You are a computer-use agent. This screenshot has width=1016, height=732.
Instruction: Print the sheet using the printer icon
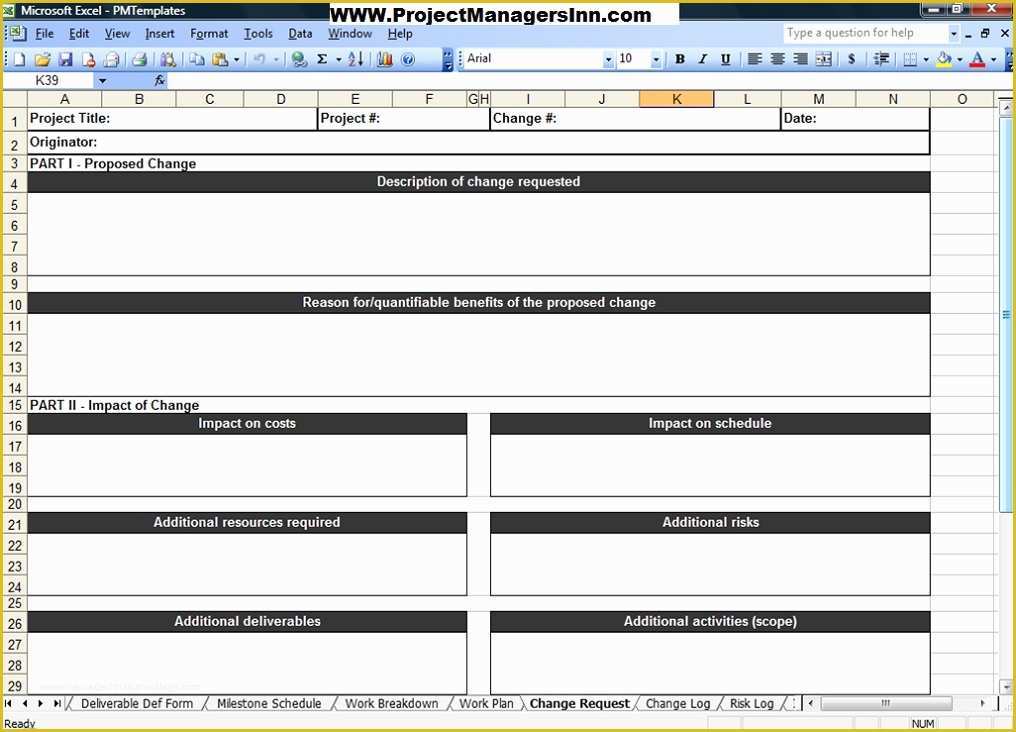(139, 60)
